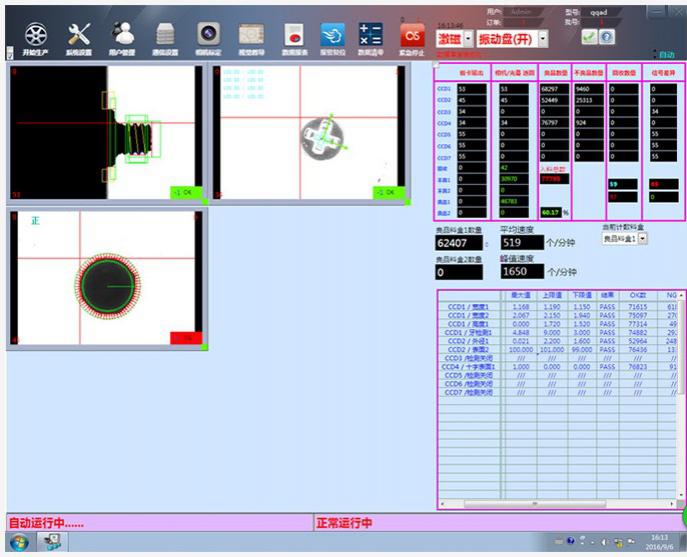Viewport: 687px width, 557px height.
Task: Click the upper limit column header in results table
Action: (x=552, y=295)
